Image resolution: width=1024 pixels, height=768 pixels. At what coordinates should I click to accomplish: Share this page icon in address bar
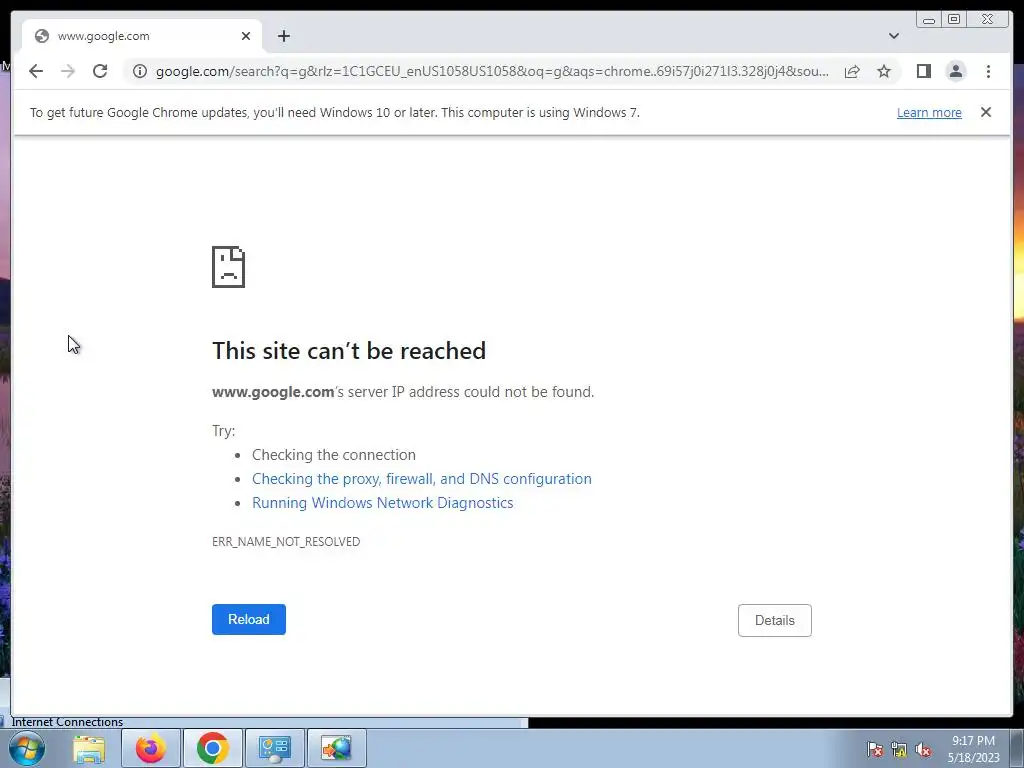(x=852, y=71)
